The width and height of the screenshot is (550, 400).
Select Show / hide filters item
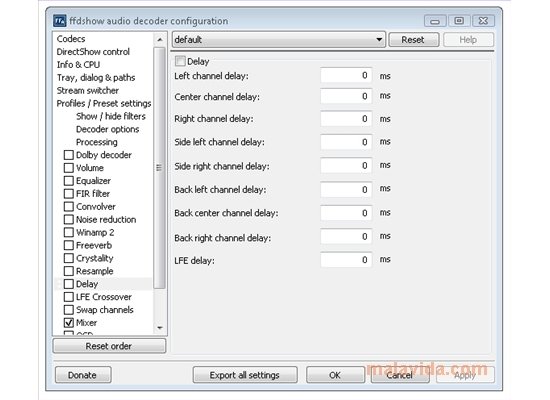click(110, 116)
